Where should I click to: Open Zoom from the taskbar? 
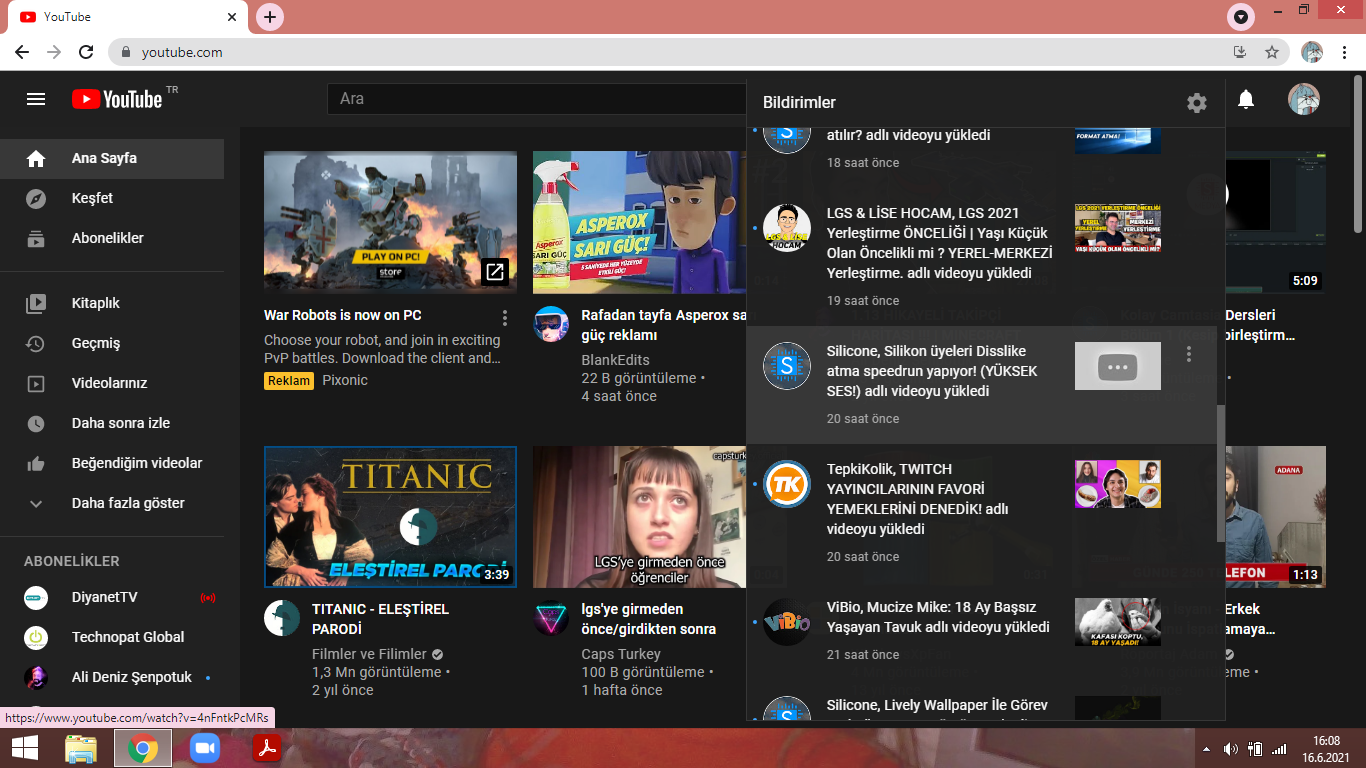point(205,748)
